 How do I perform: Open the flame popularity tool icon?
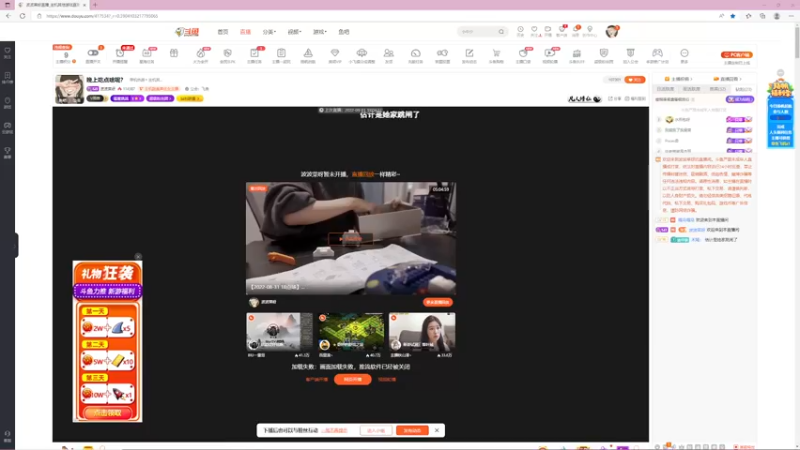201,55
